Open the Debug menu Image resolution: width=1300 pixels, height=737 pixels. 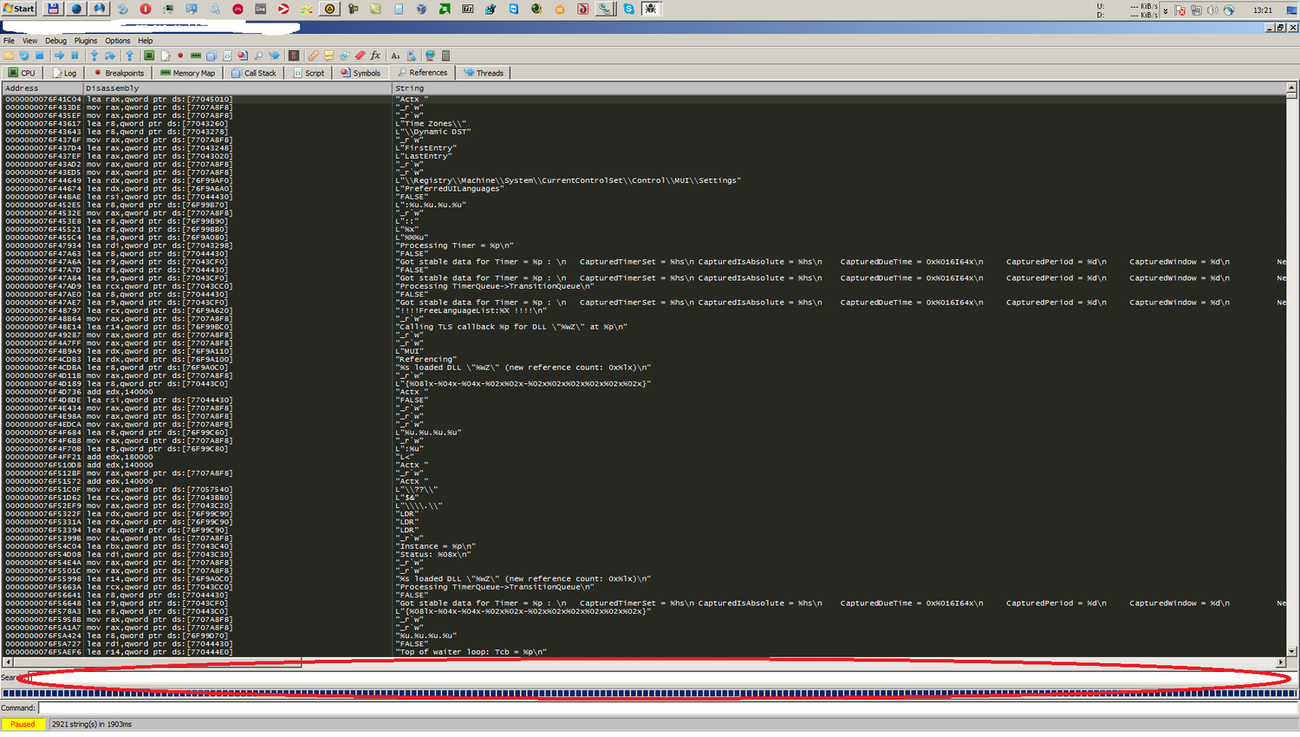tap(55, 41)
